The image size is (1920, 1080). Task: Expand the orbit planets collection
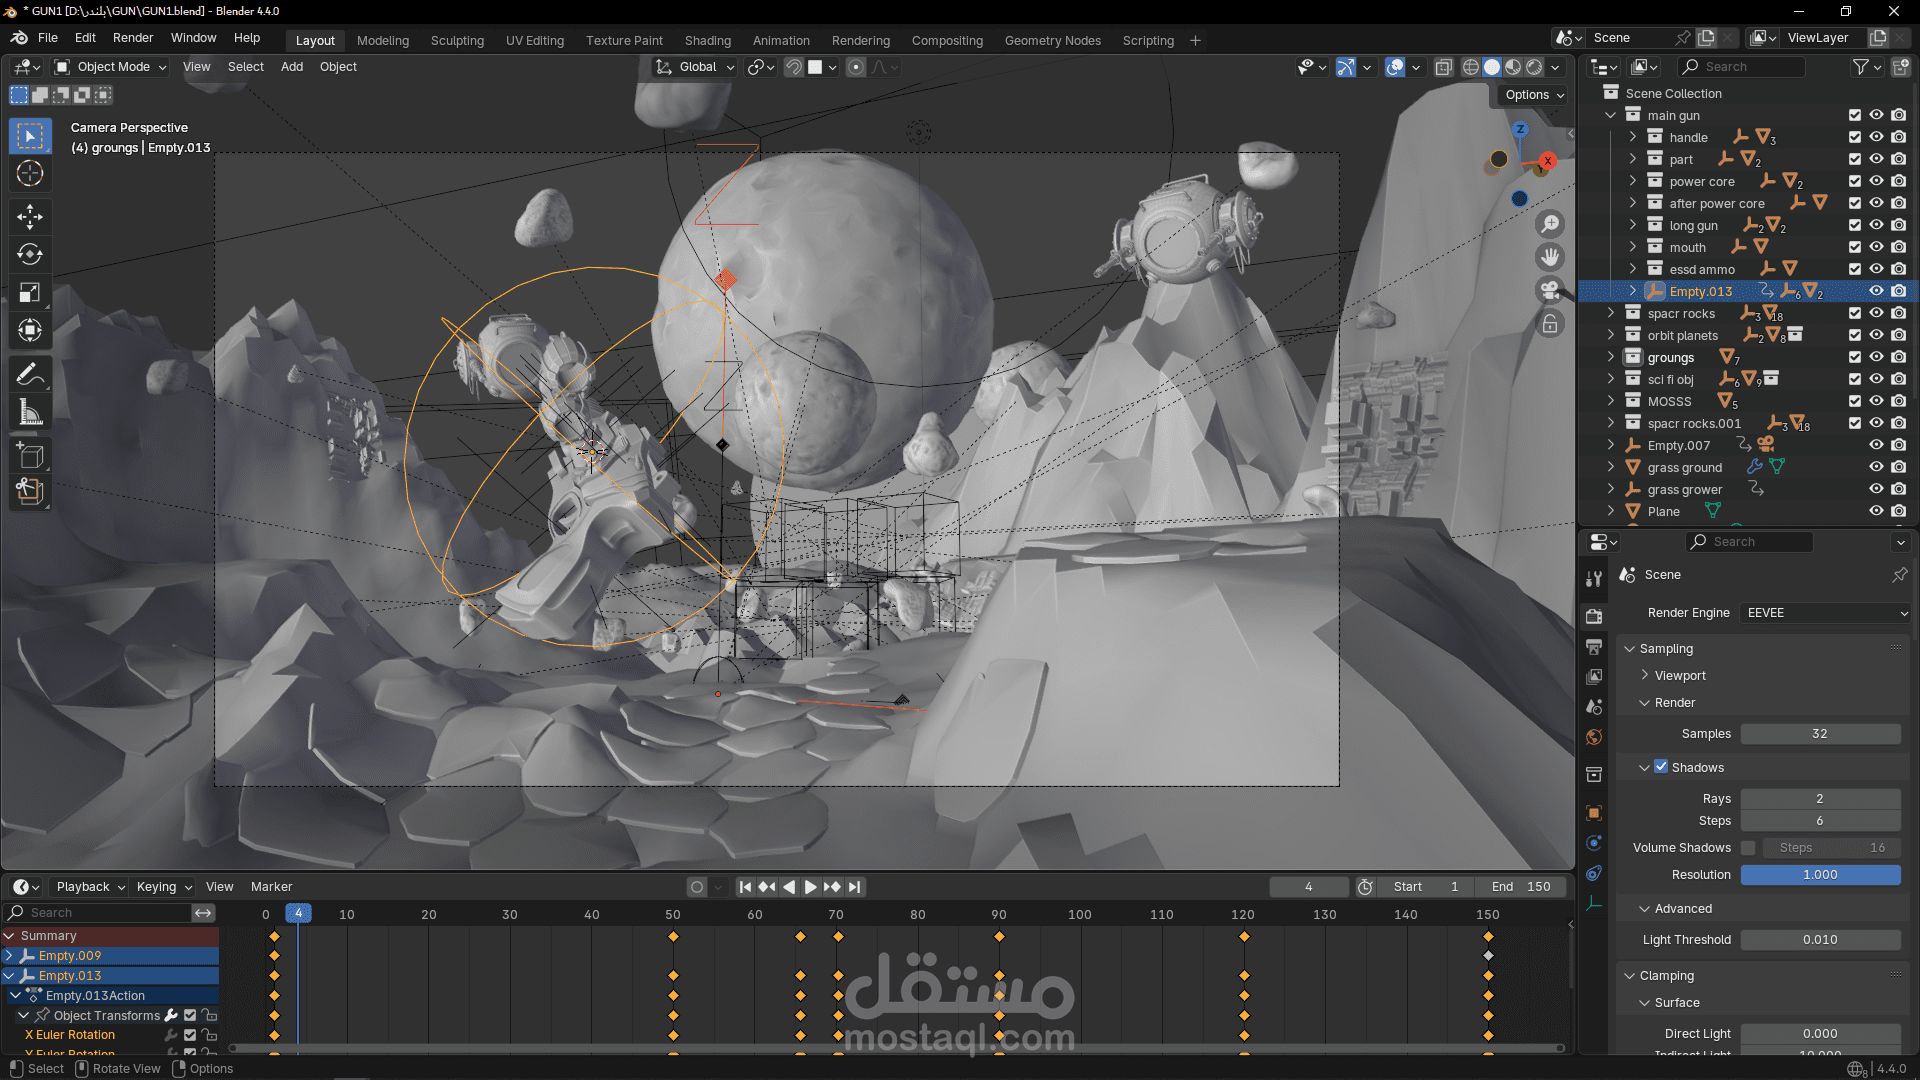[1611, 335]
